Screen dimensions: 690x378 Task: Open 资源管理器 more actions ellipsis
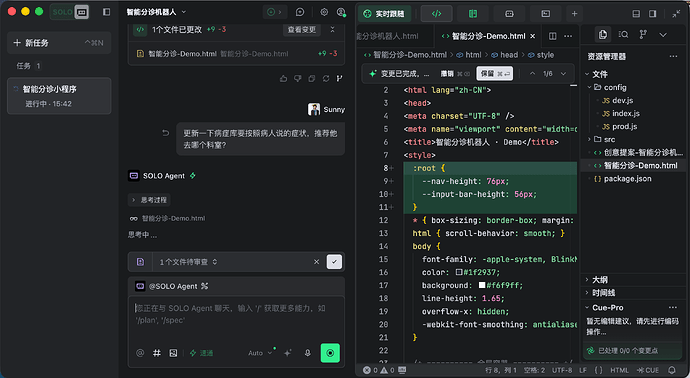pos(673,56)
